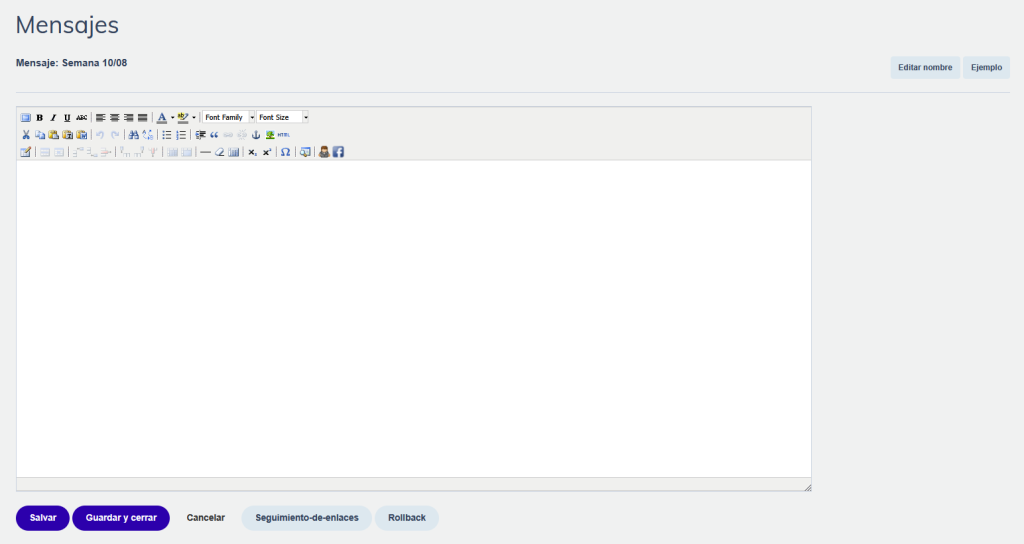Click the Cancelar link
Screen dimensions: 1024x544
pyautogui.click(x=206, y=518)
